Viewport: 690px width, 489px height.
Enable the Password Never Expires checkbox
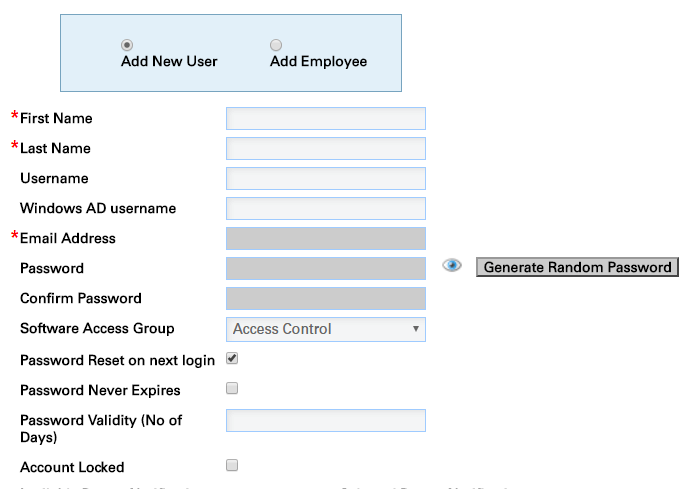pos(232,388)
